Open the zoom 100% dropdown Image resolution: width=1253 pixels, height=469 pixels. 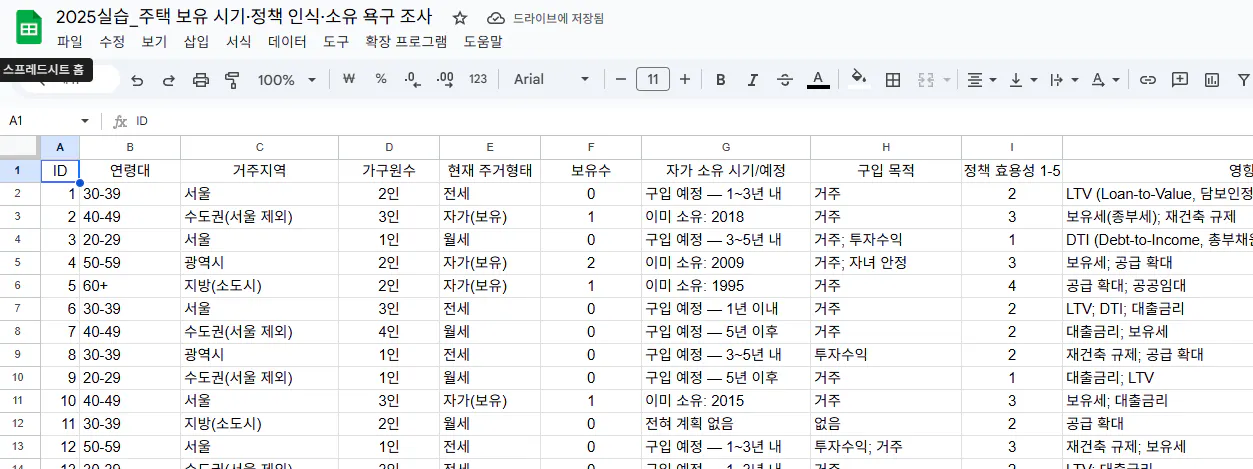[287, 80]
